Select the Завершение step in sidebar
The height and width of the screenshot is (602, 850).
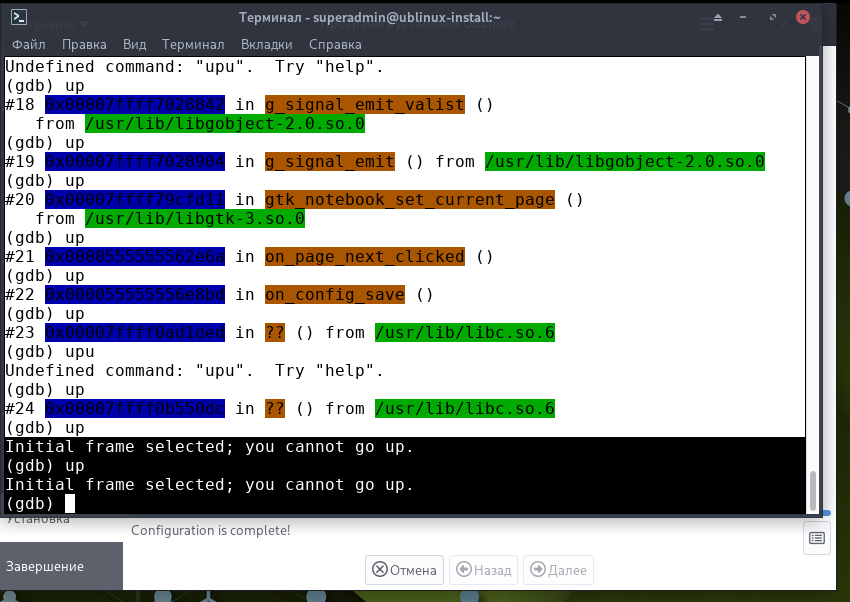pyautogui.click(x=45, y=566)
